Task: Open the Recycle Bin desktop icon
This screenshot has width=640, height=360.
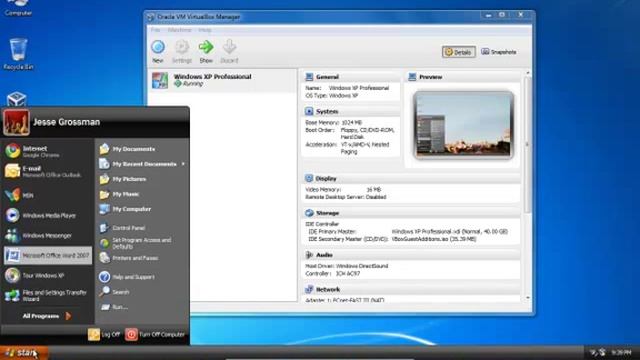Action: [x=18, y=54]
